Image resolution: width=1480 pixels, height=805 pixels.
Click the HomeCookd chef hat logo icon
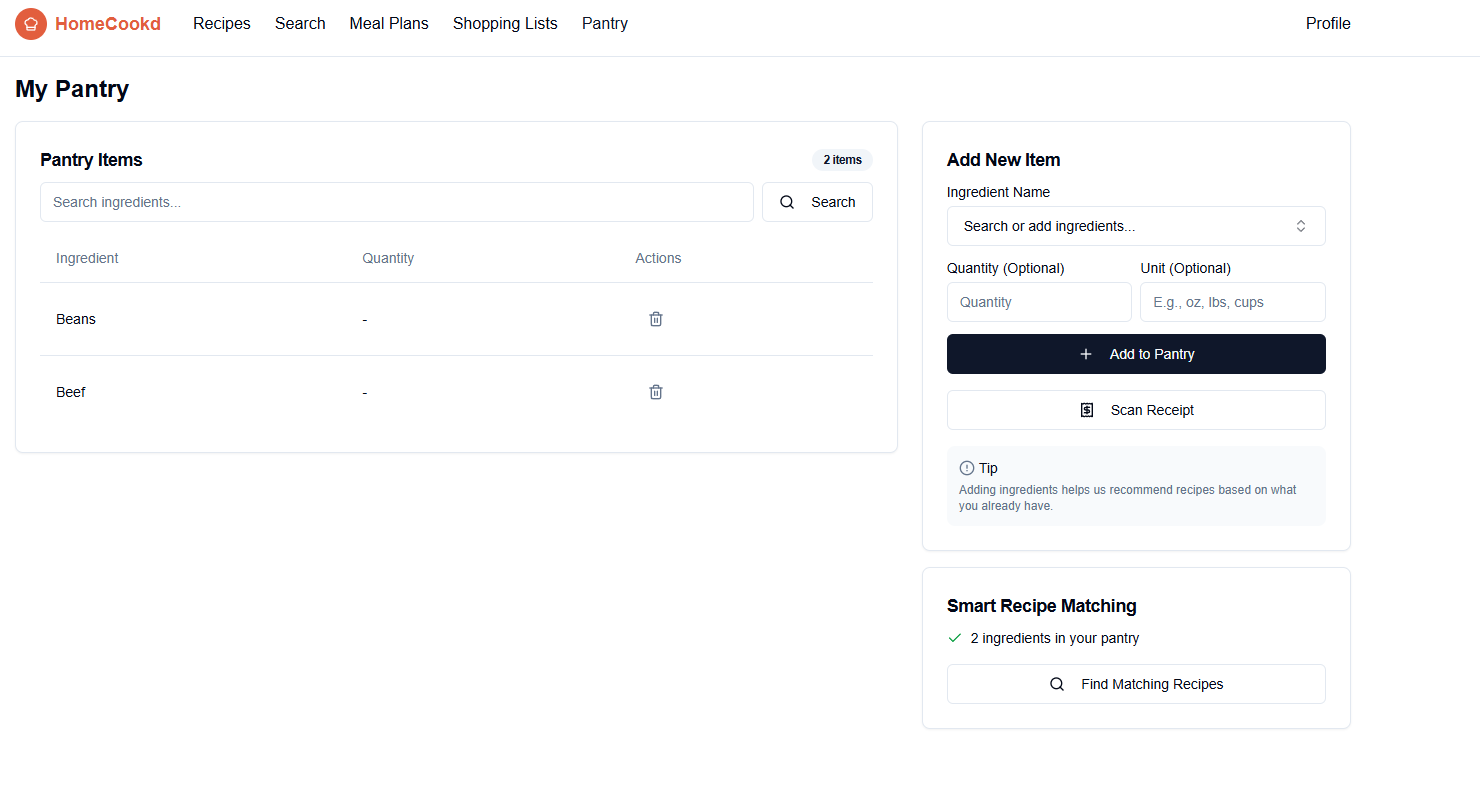click(x=31, y=24)
